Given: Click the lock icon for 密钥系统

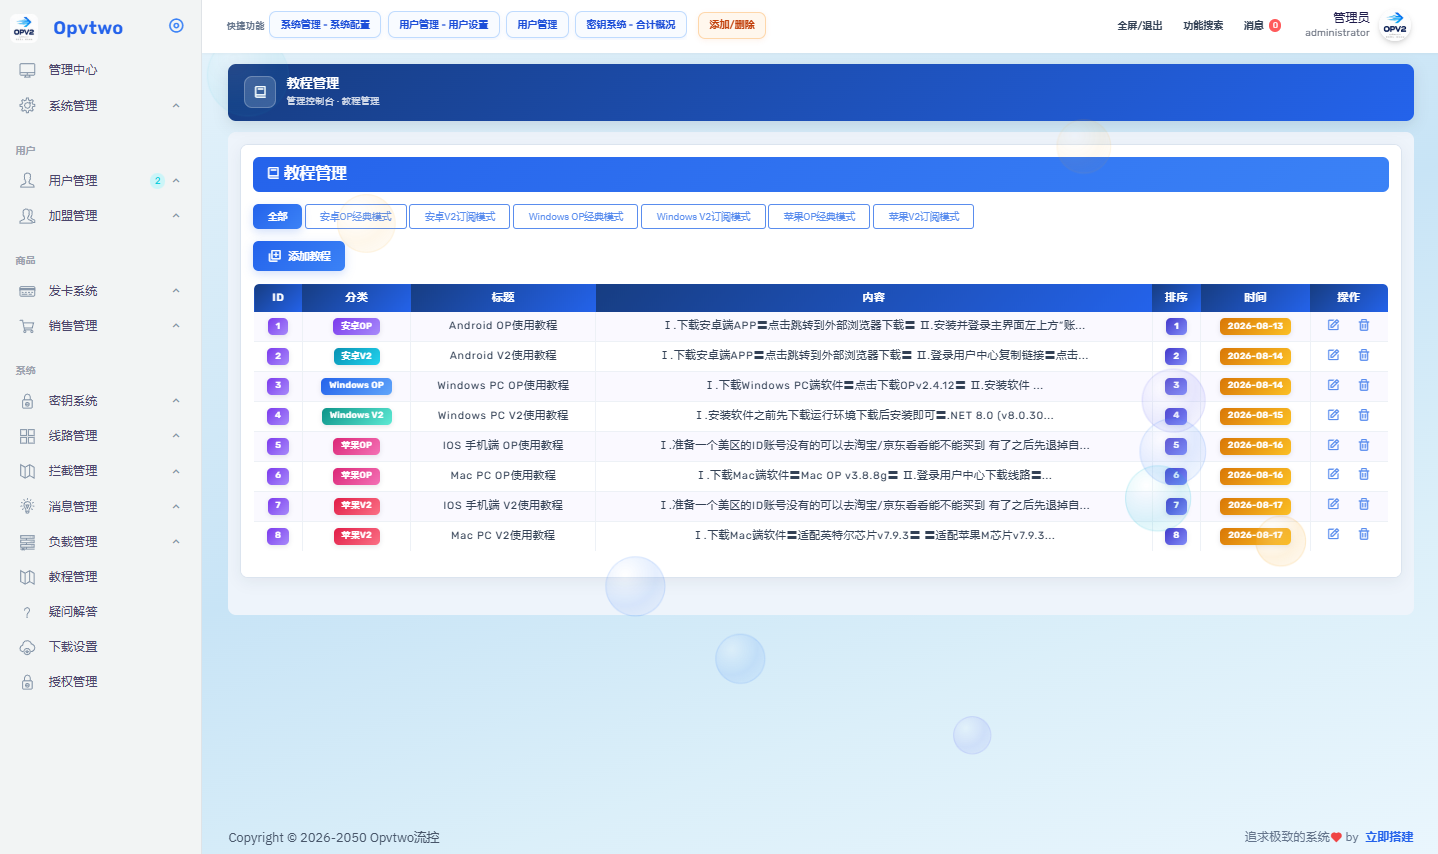Looking at the screenshot, I should [27, 401].
